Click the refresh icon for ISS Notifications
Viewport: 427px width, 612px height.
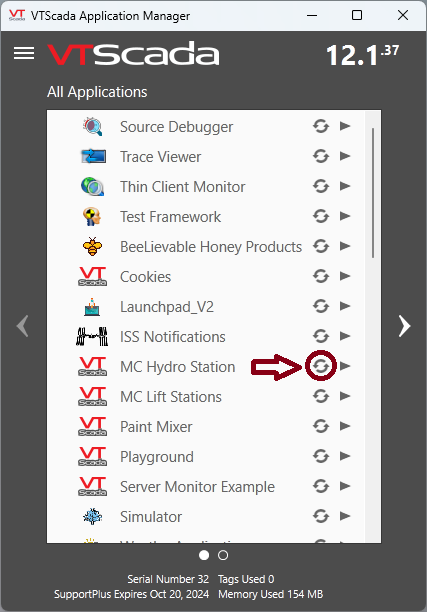[321, 336]
